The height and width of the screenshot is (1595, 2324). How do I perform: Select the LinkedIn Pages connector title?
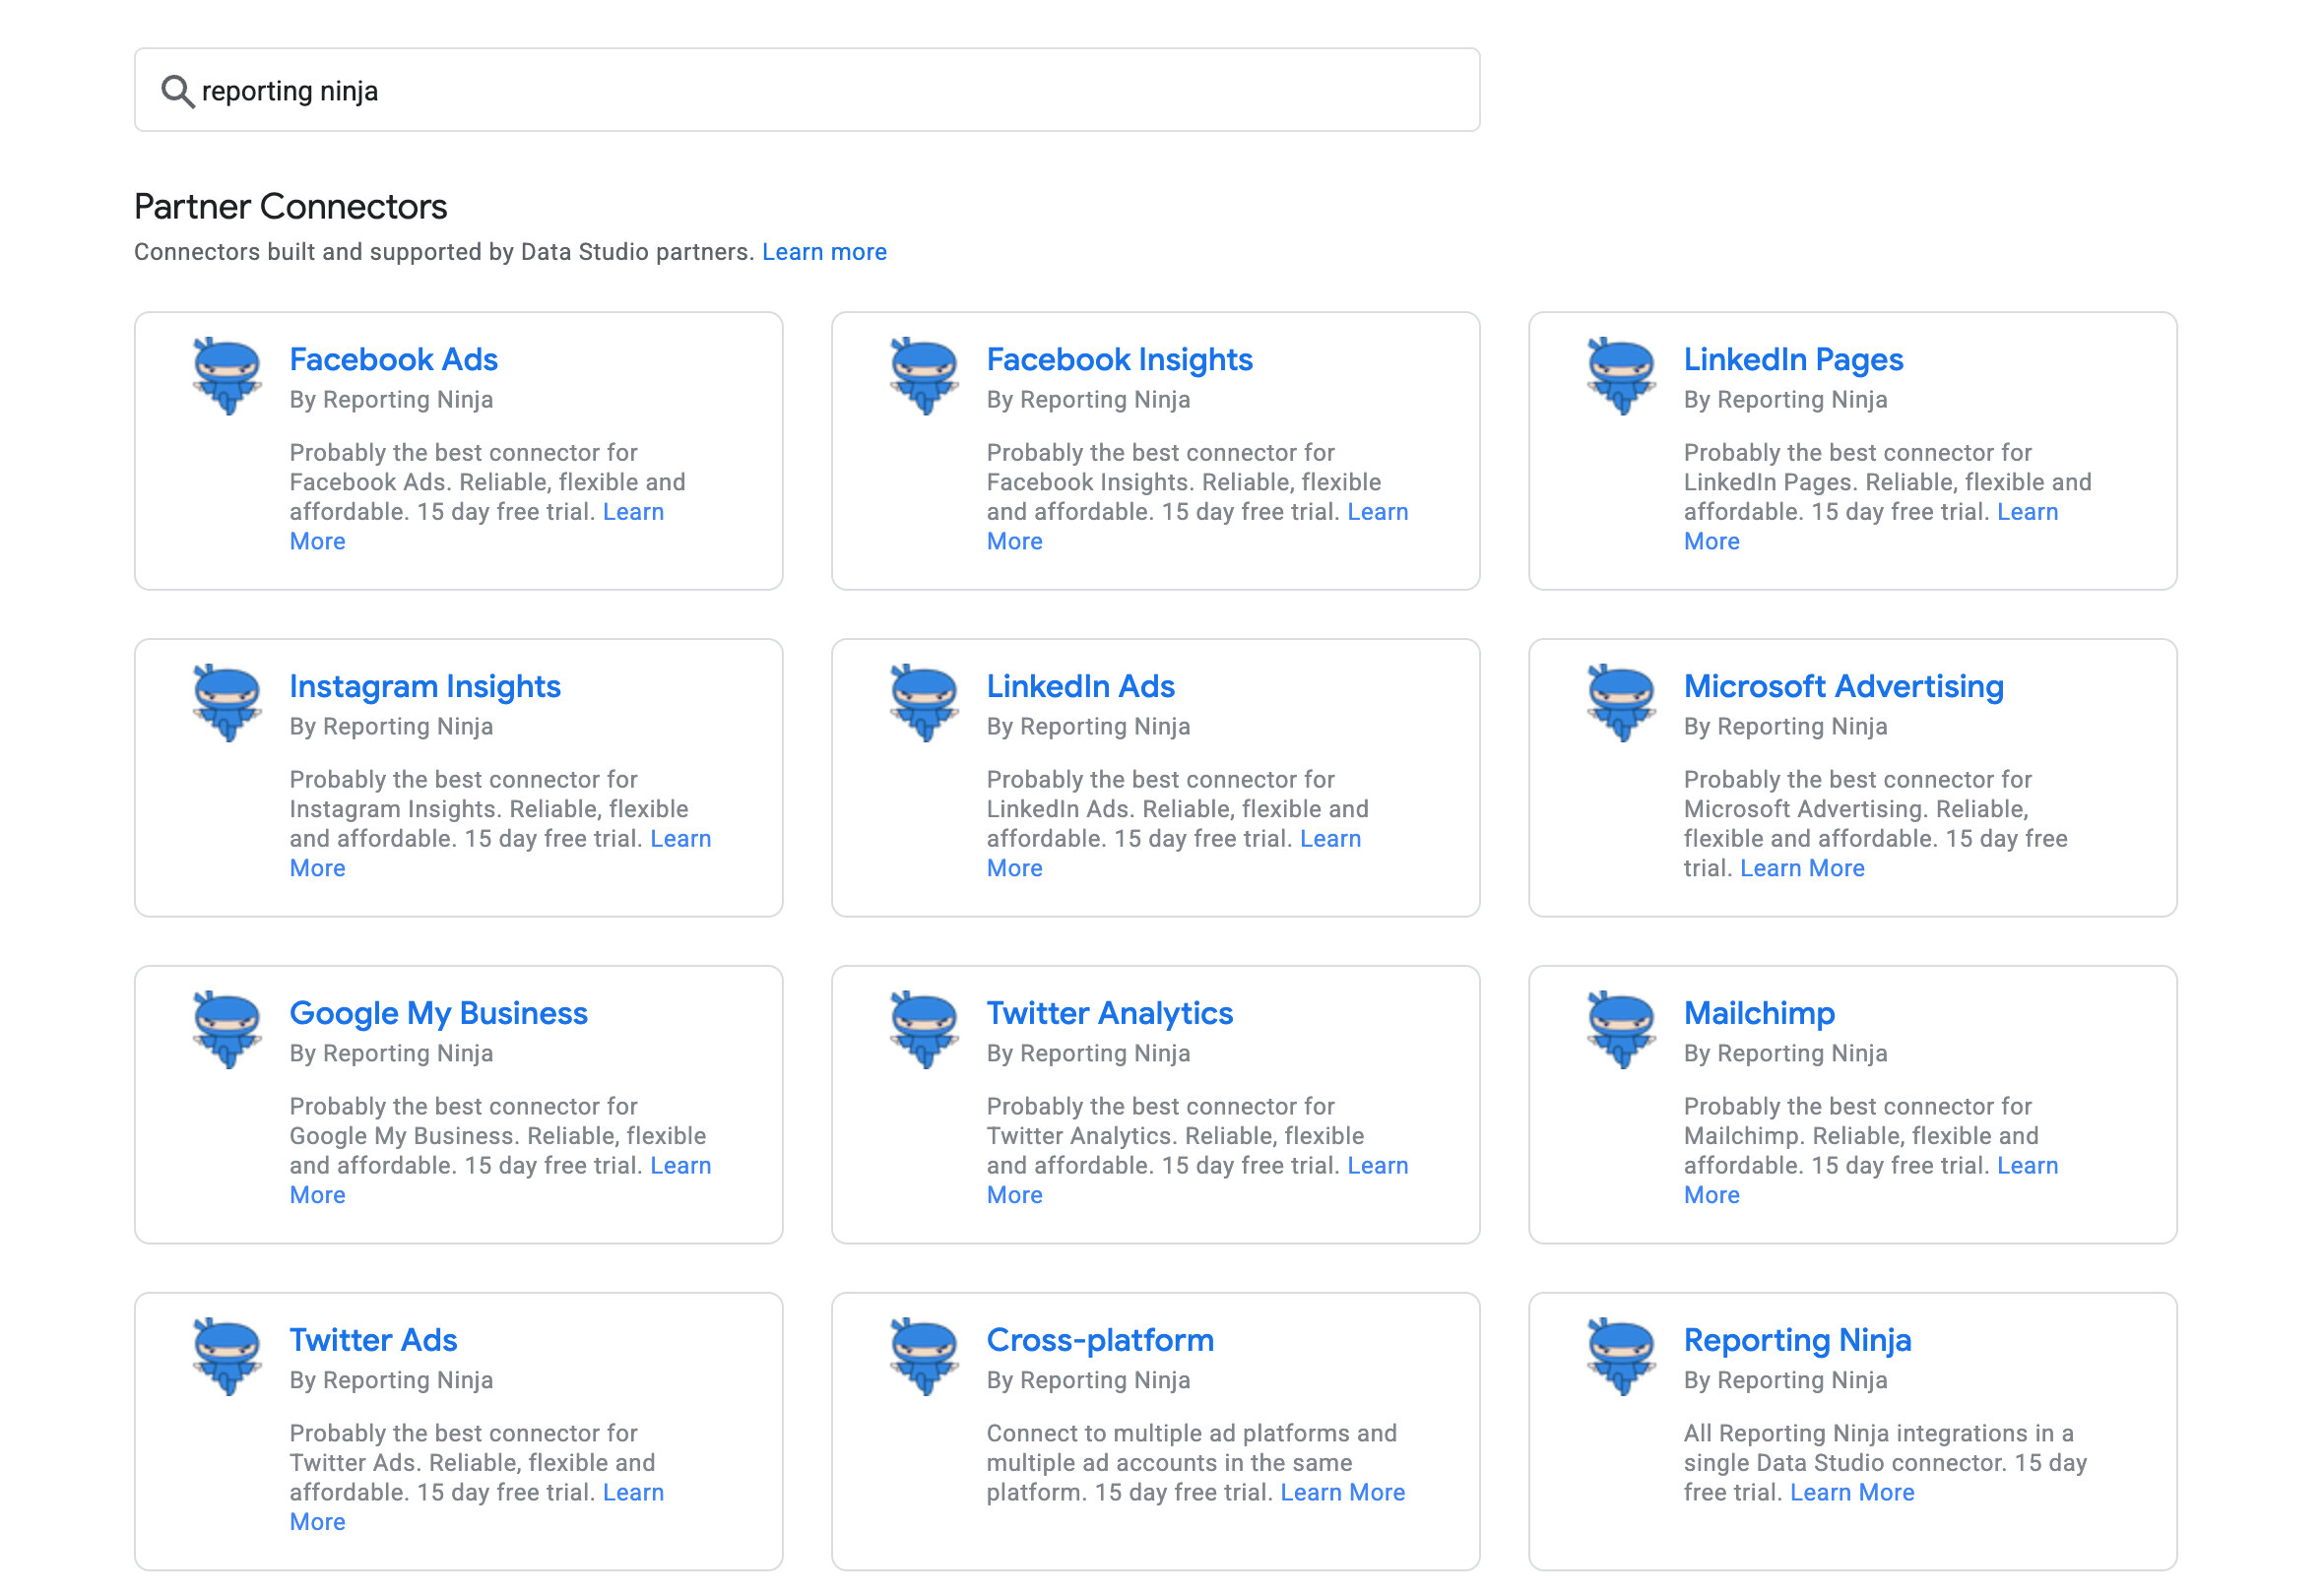point(1793,359)
